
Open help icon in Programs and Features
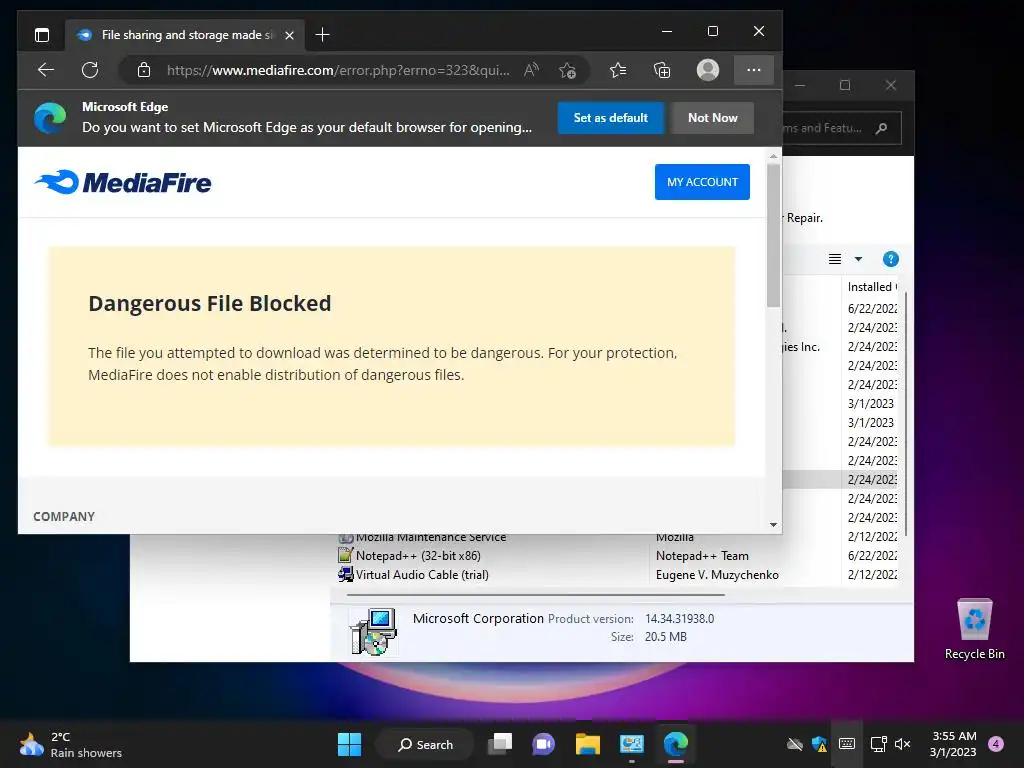tap(891, 259)
